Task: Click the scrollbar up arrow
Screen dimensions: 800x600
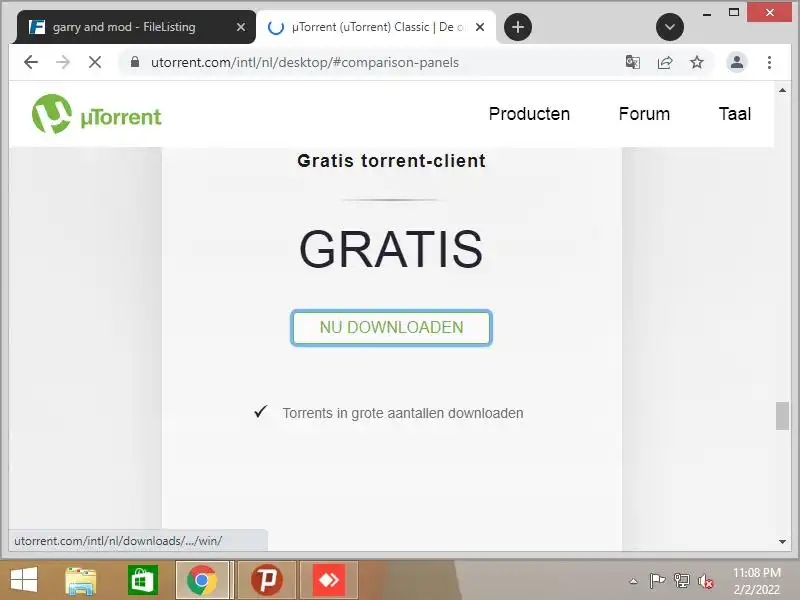Action: tap(782, 90)
